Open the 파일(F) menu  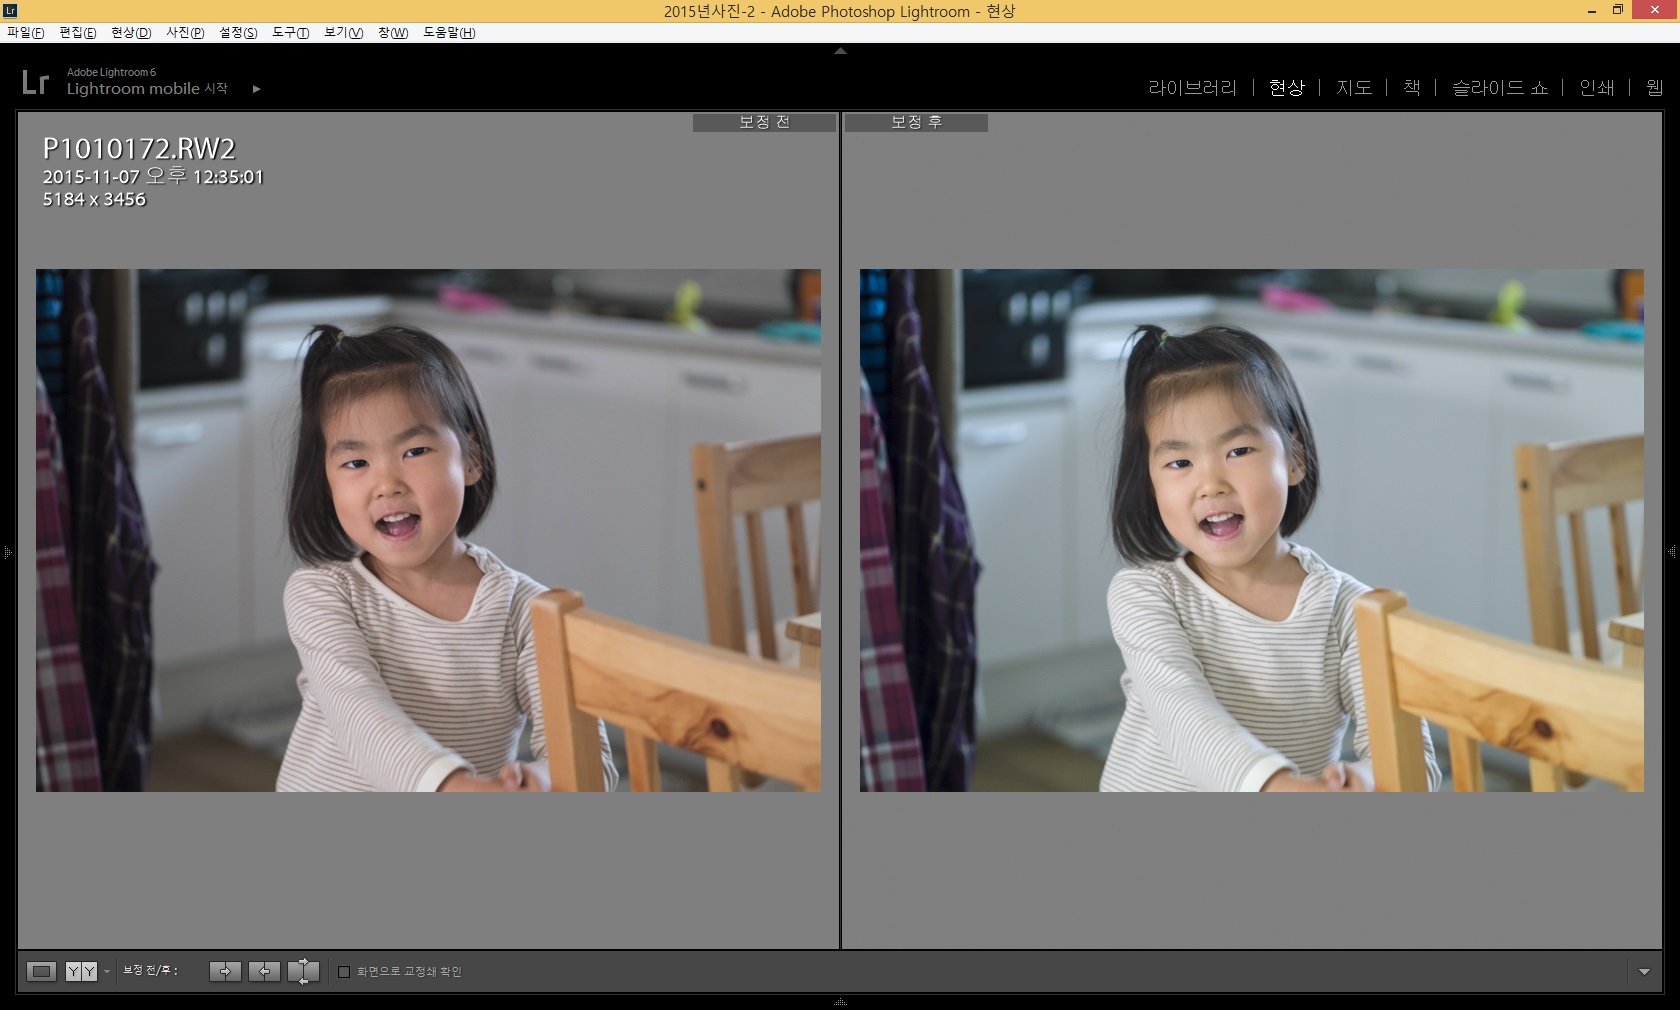[25, 33]
